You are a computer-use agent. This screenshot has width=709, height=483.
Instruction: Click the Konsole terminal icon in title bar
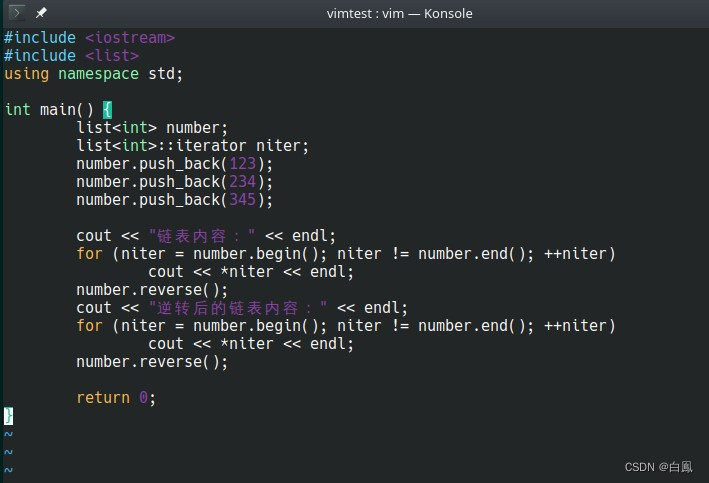[x=18, y=13]
